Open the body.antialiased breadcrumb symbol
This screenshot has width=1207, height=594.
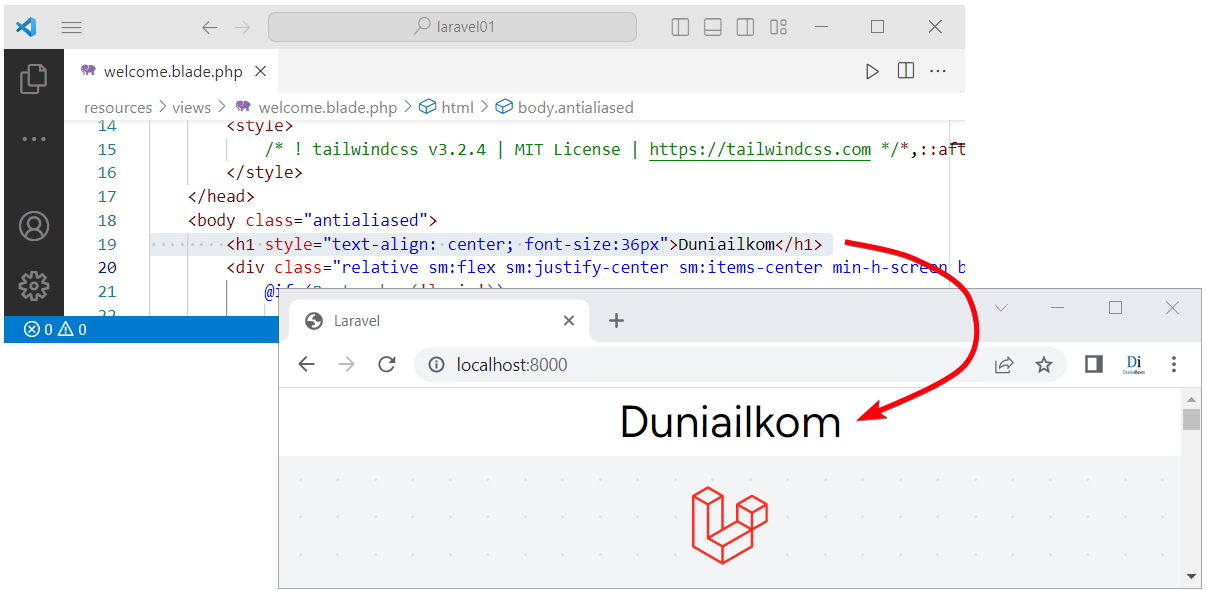[565, 107]
